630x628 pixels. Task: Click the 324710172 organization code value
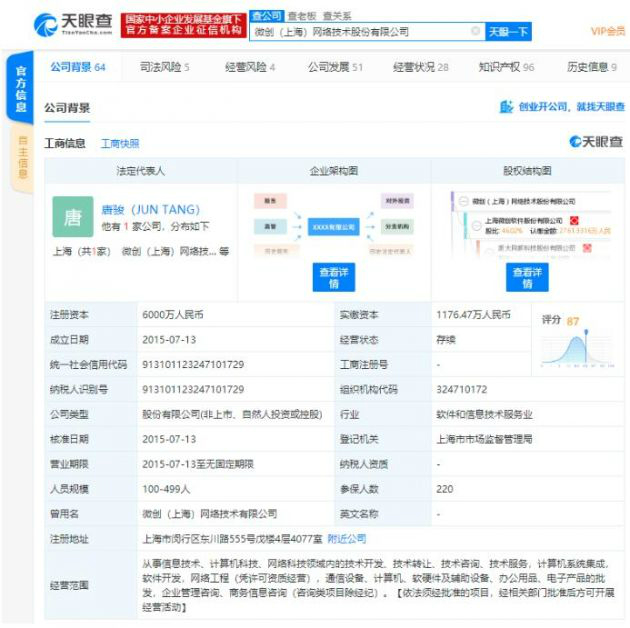click(462, 389)
